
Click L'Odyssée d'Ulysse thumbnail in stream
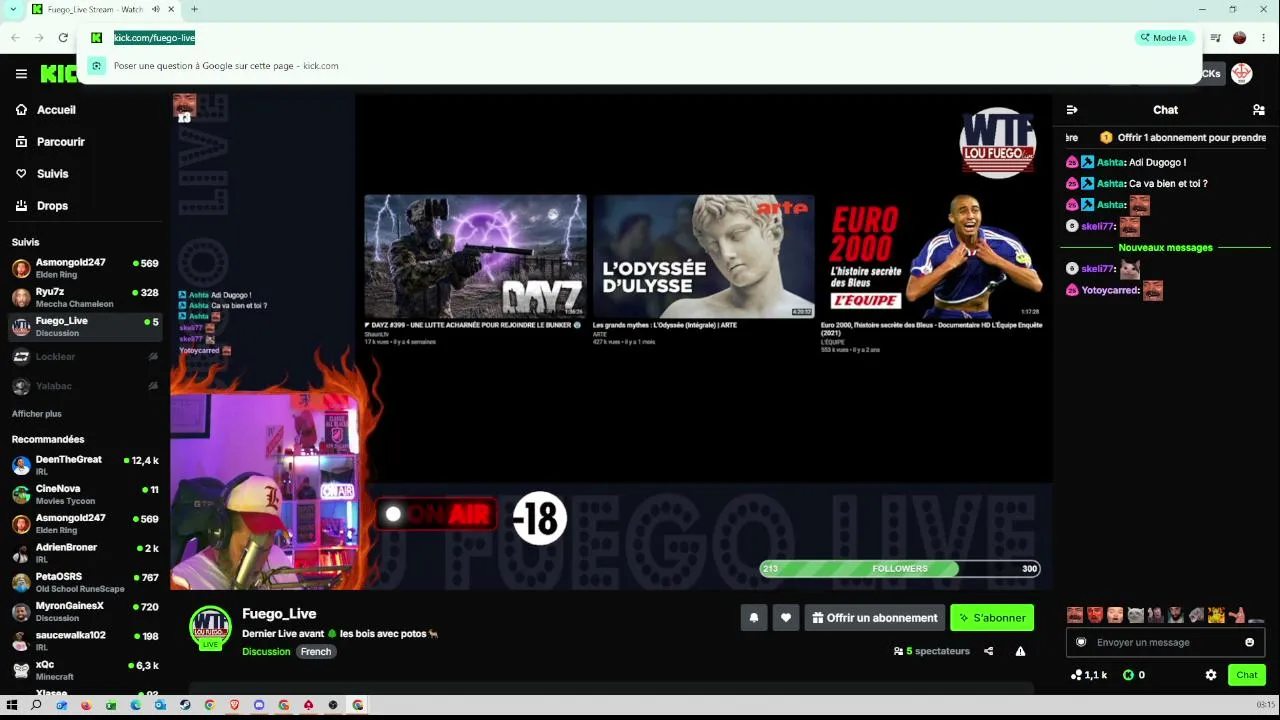[x=704, y=256]
